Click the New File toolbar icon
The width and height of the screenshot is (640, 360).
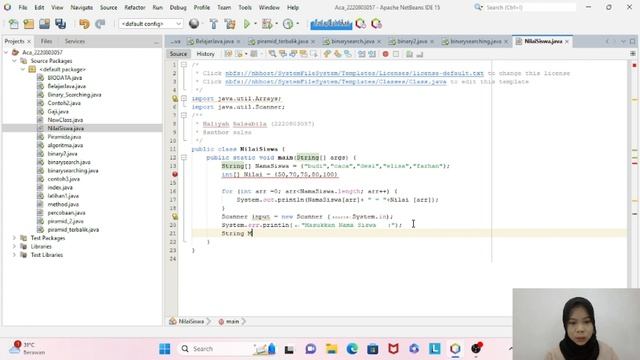point(13,24)
